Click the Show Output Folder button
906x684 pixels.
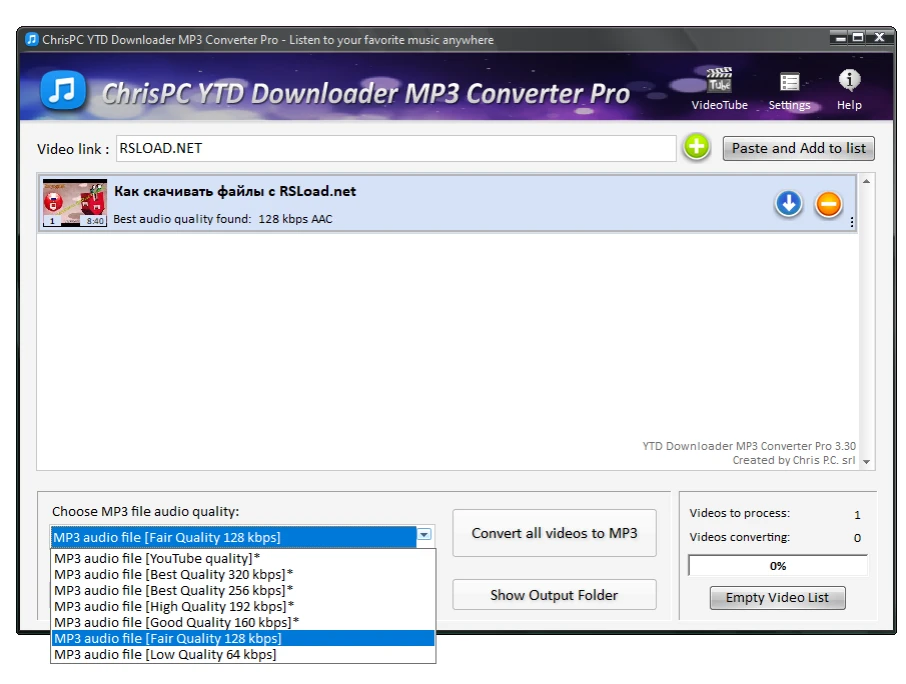point(554,595)
